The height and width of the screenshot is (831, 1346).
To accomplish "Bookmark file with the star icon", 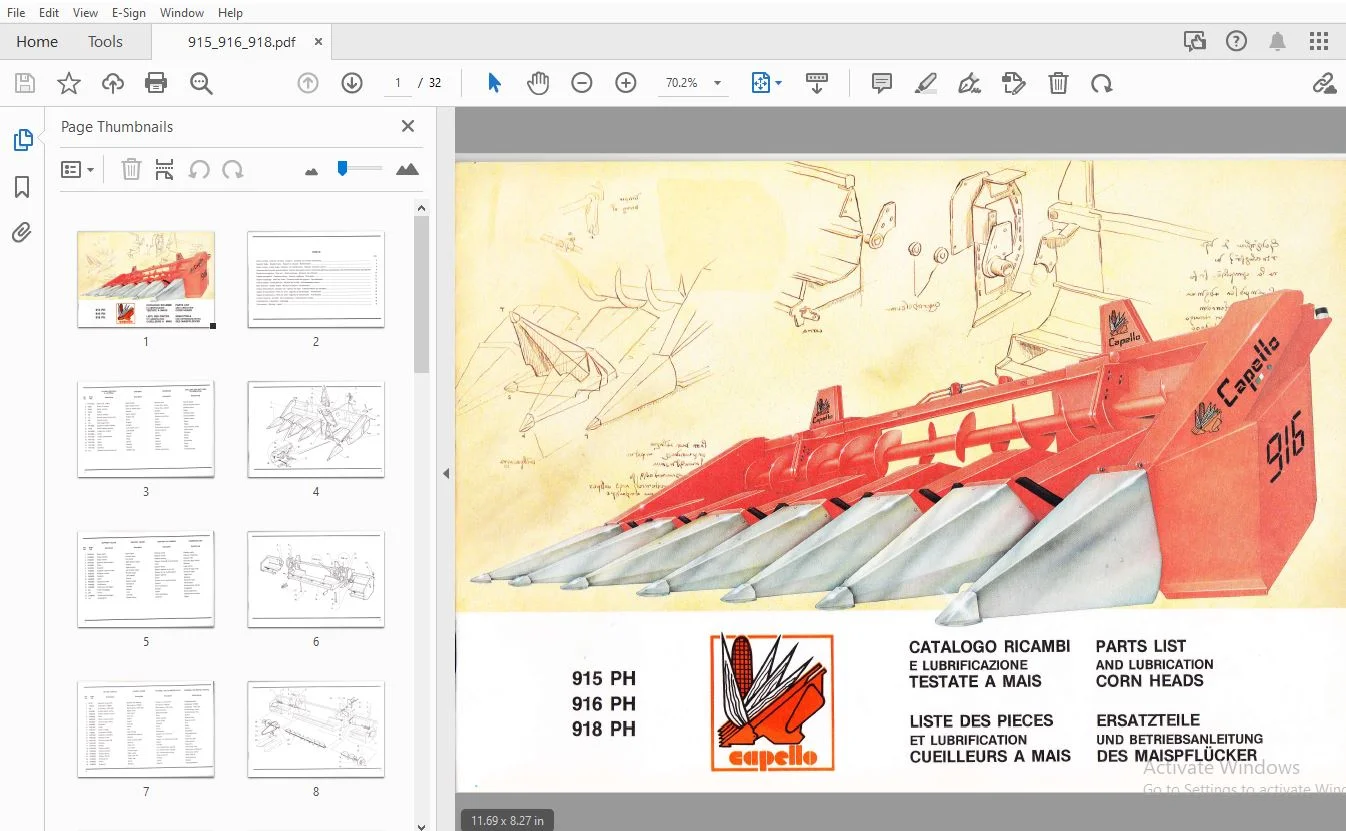I will pyautogui.click(x=68, y=83).
